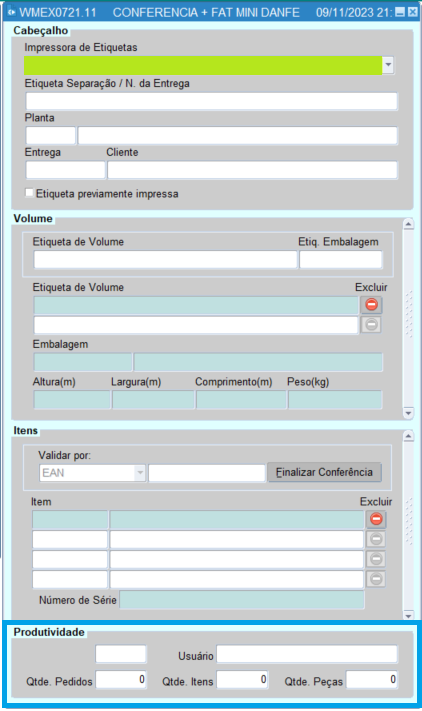
Task: Select the Usuário field in Produtividade
Action: point(307,655)
